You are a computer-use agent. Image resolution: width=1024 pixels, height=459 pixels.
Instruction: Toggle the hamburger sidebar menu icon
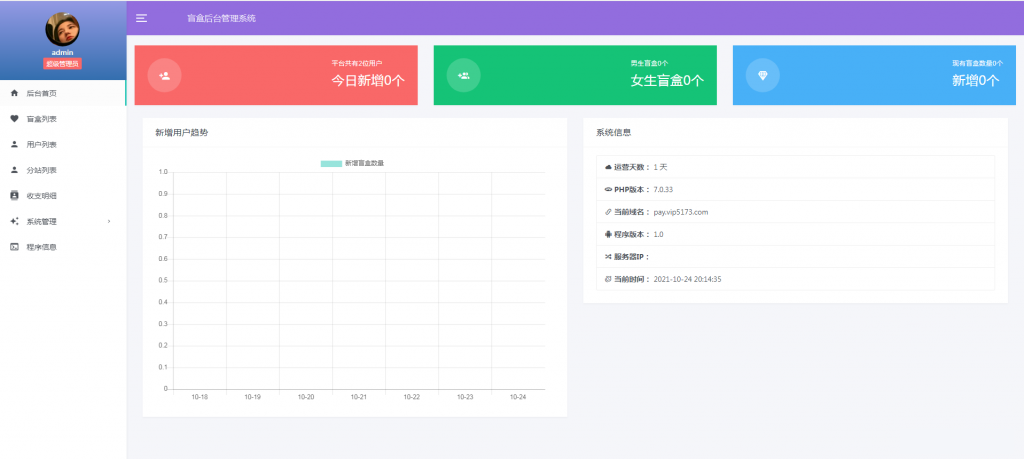click(141, 18)
